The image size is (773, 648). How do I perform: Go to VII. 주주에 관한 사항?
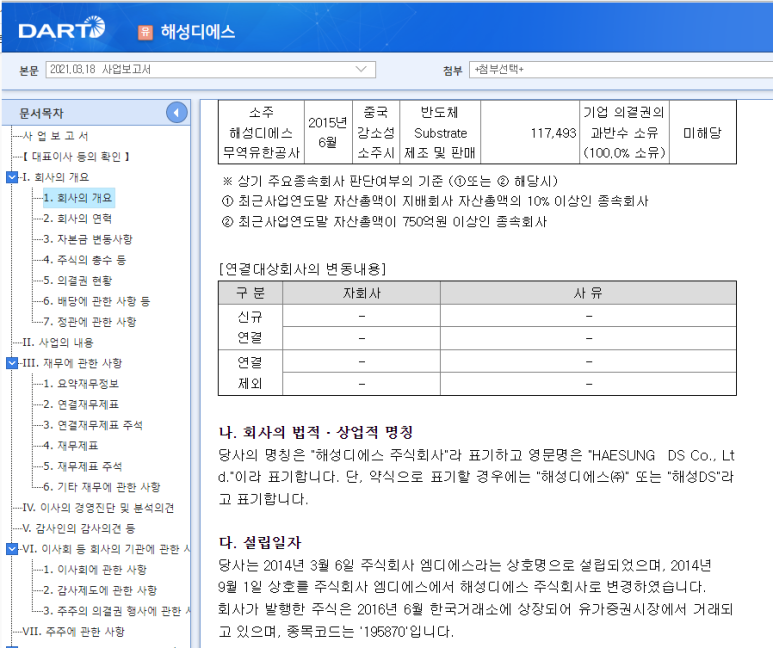coord(74,632)
